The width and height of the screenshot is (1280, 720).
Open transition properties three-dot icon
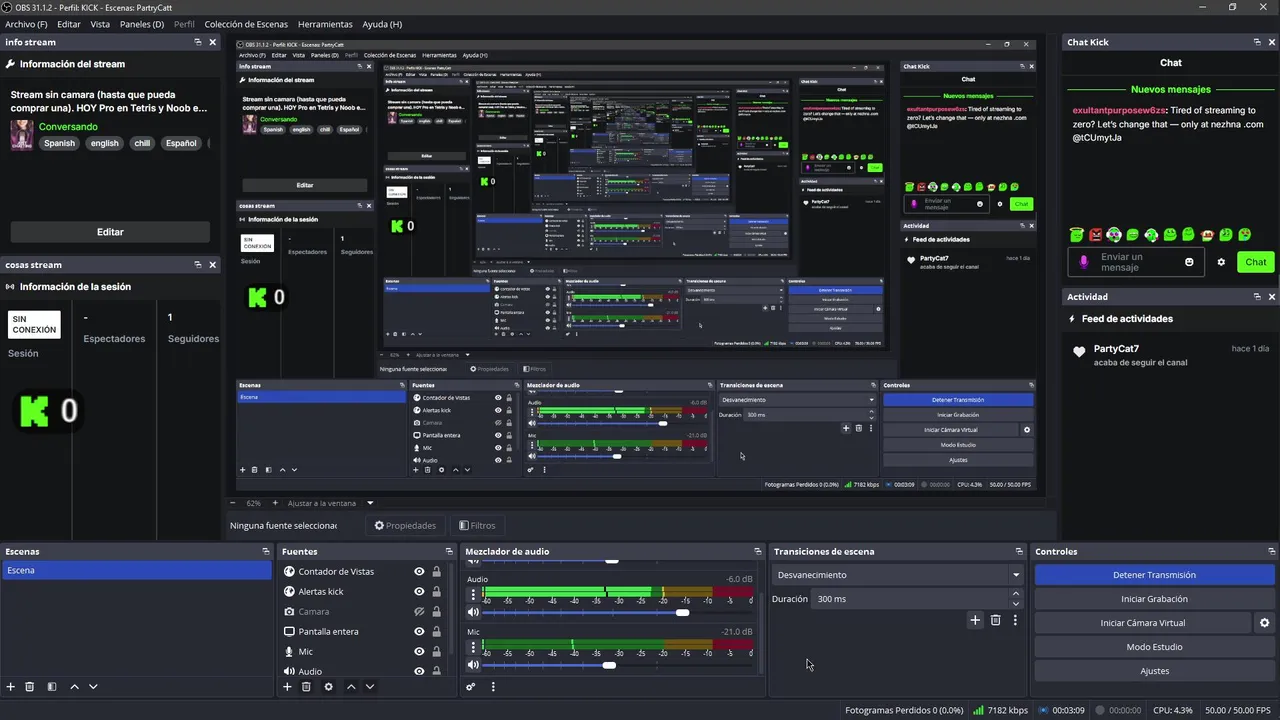1015,620
